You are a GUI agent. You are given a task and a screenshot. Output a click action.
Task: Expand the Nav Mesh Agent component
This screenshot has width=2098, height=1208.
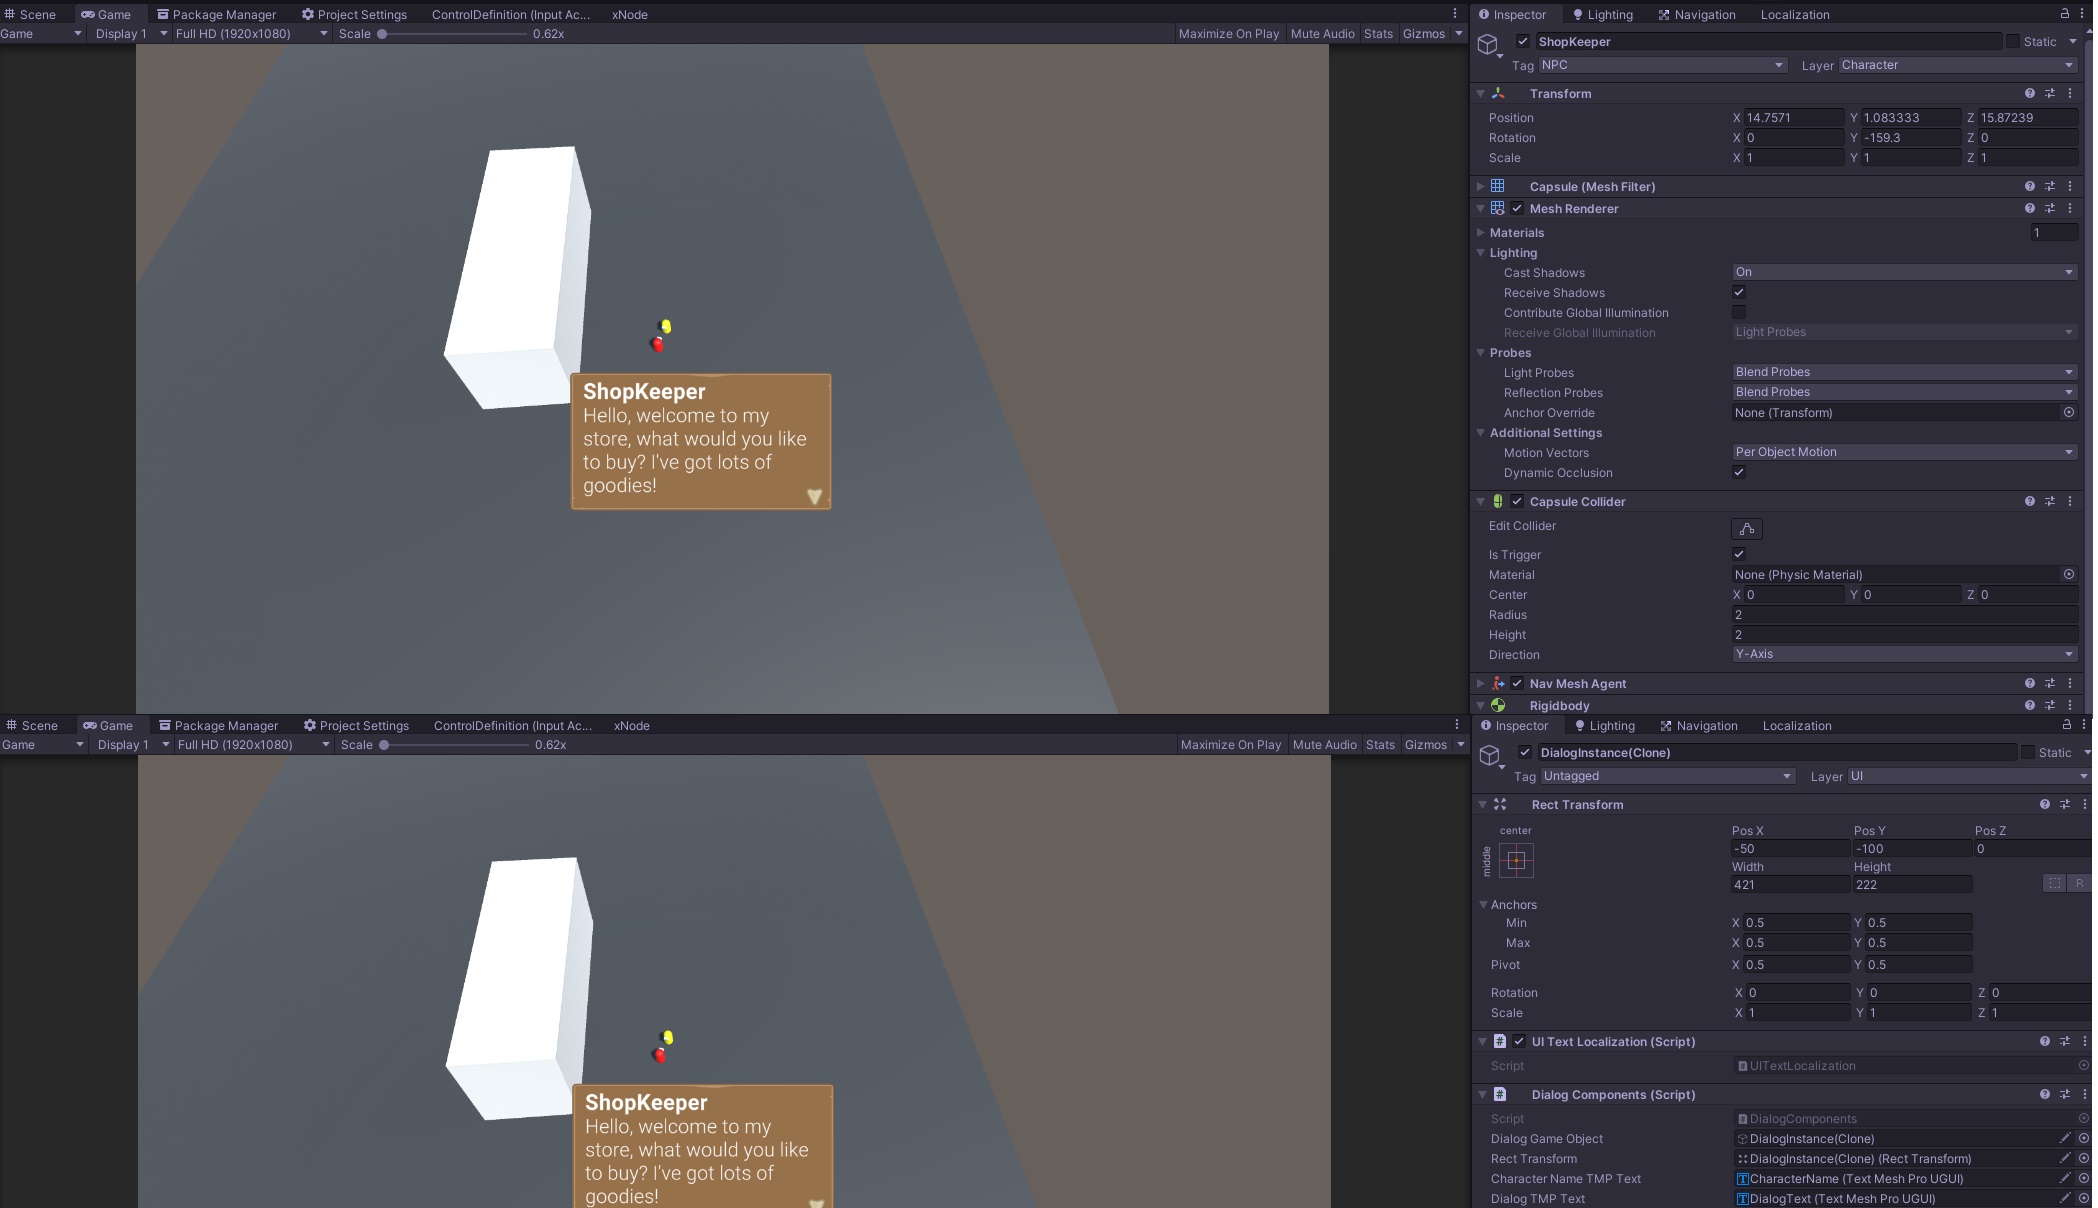coord(1481,683)
